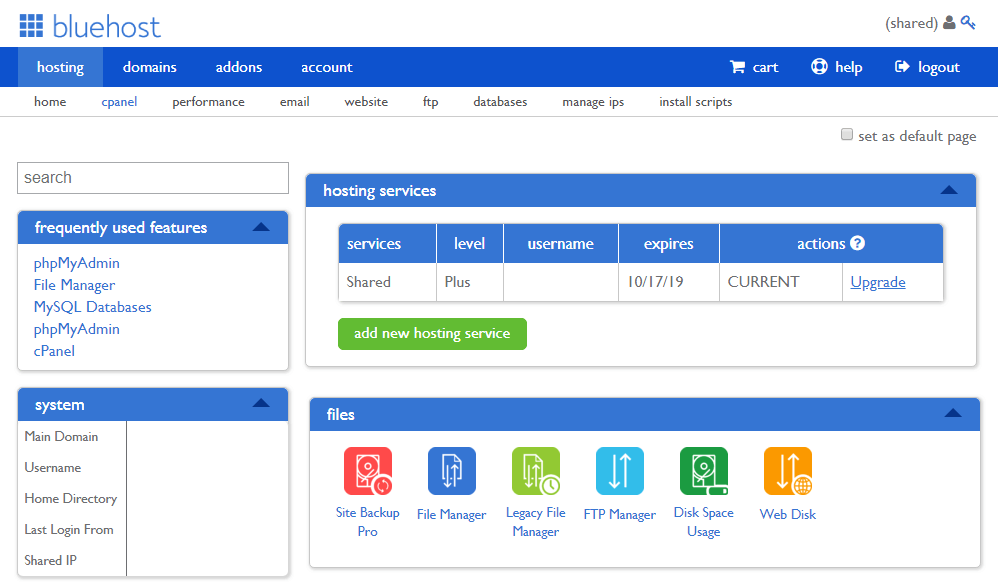Open File Manager link in frequently used features
The image size is (998, 586).
click(74, 285)
